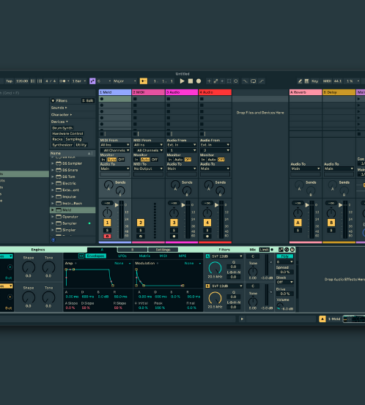The image size is (365, 405).
Task: Stop playback with the Stop button
Action: [x=190, y=81]
